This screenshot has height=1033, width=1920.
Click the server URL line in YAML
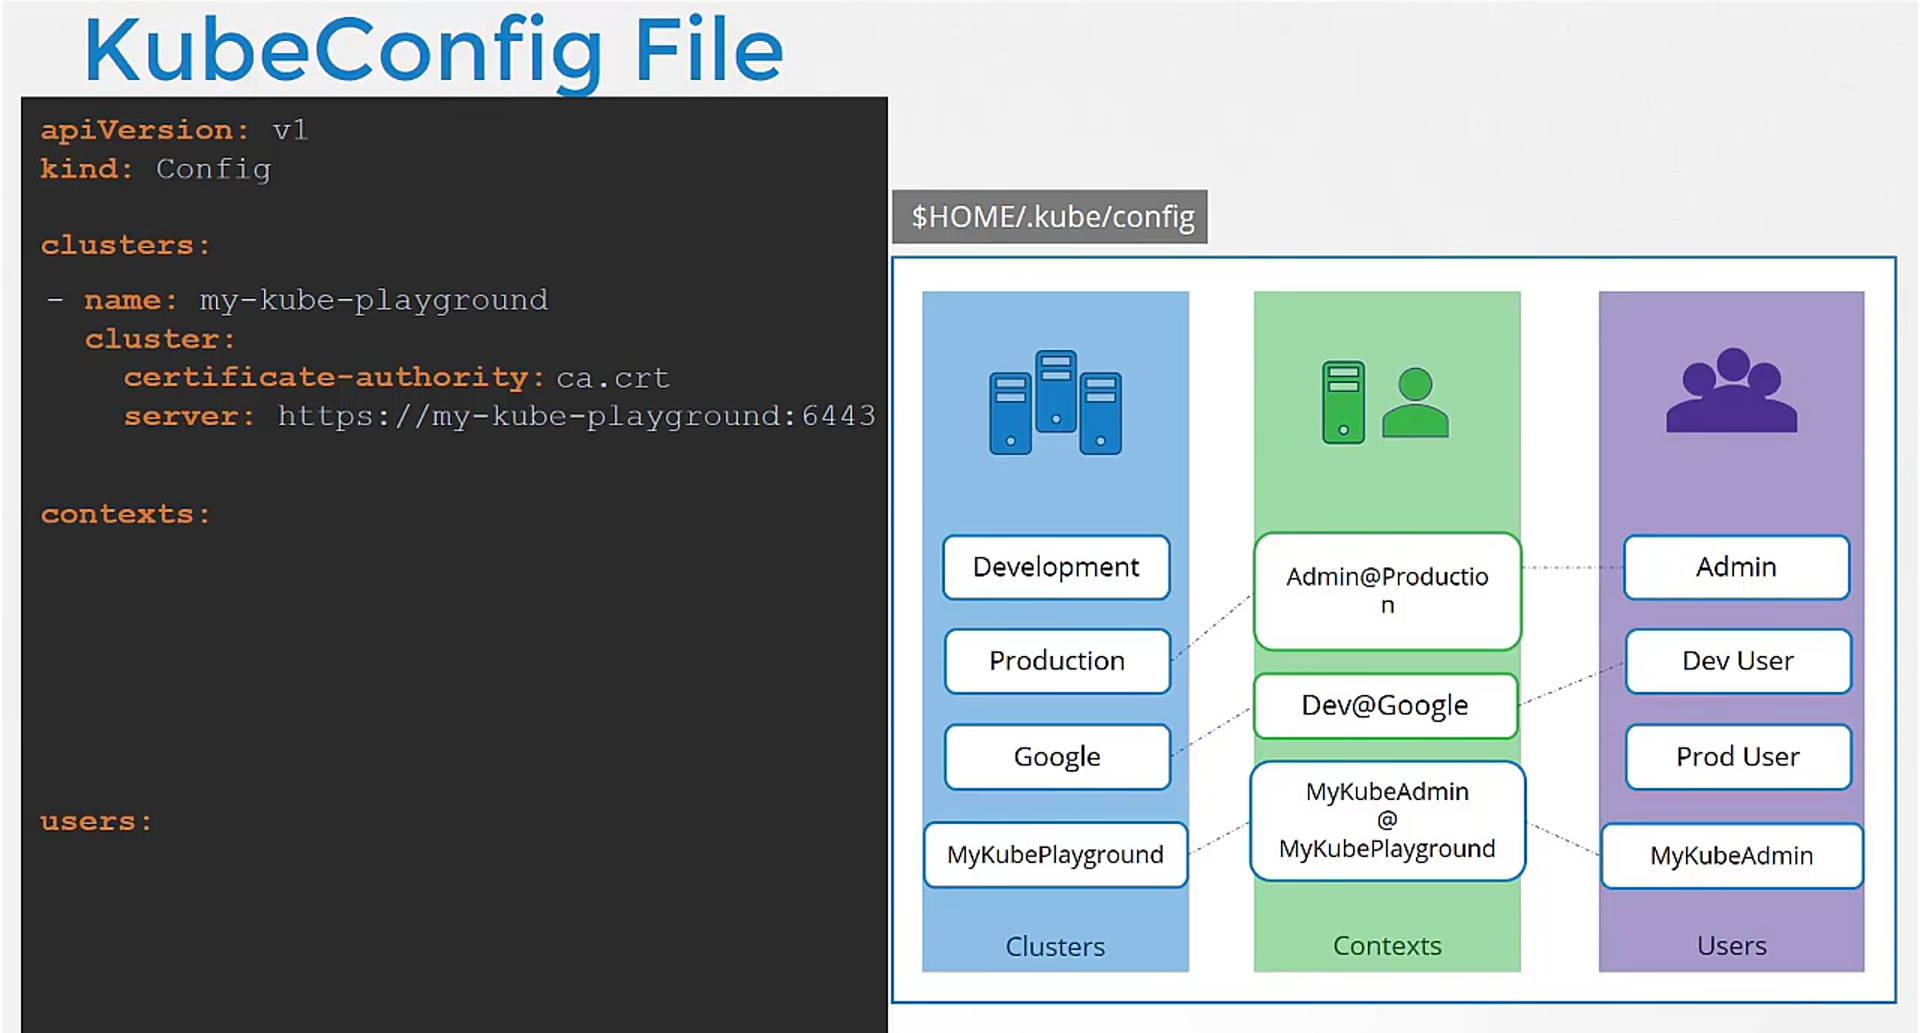(499, 416)
